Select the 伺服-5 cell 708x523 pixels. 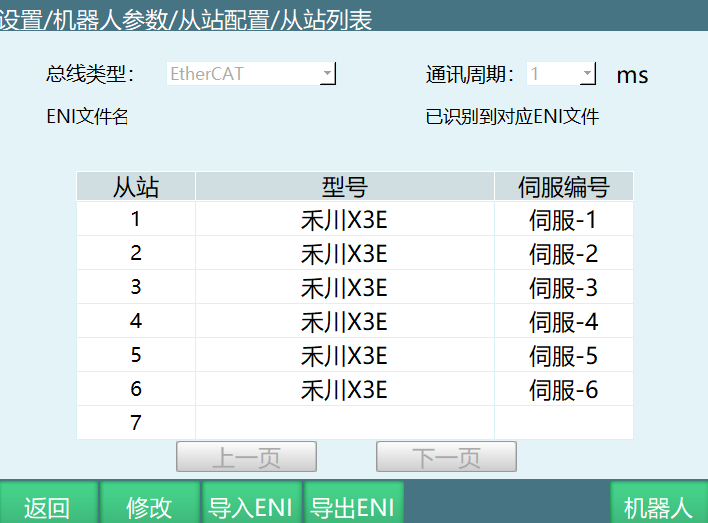point(564,355)
